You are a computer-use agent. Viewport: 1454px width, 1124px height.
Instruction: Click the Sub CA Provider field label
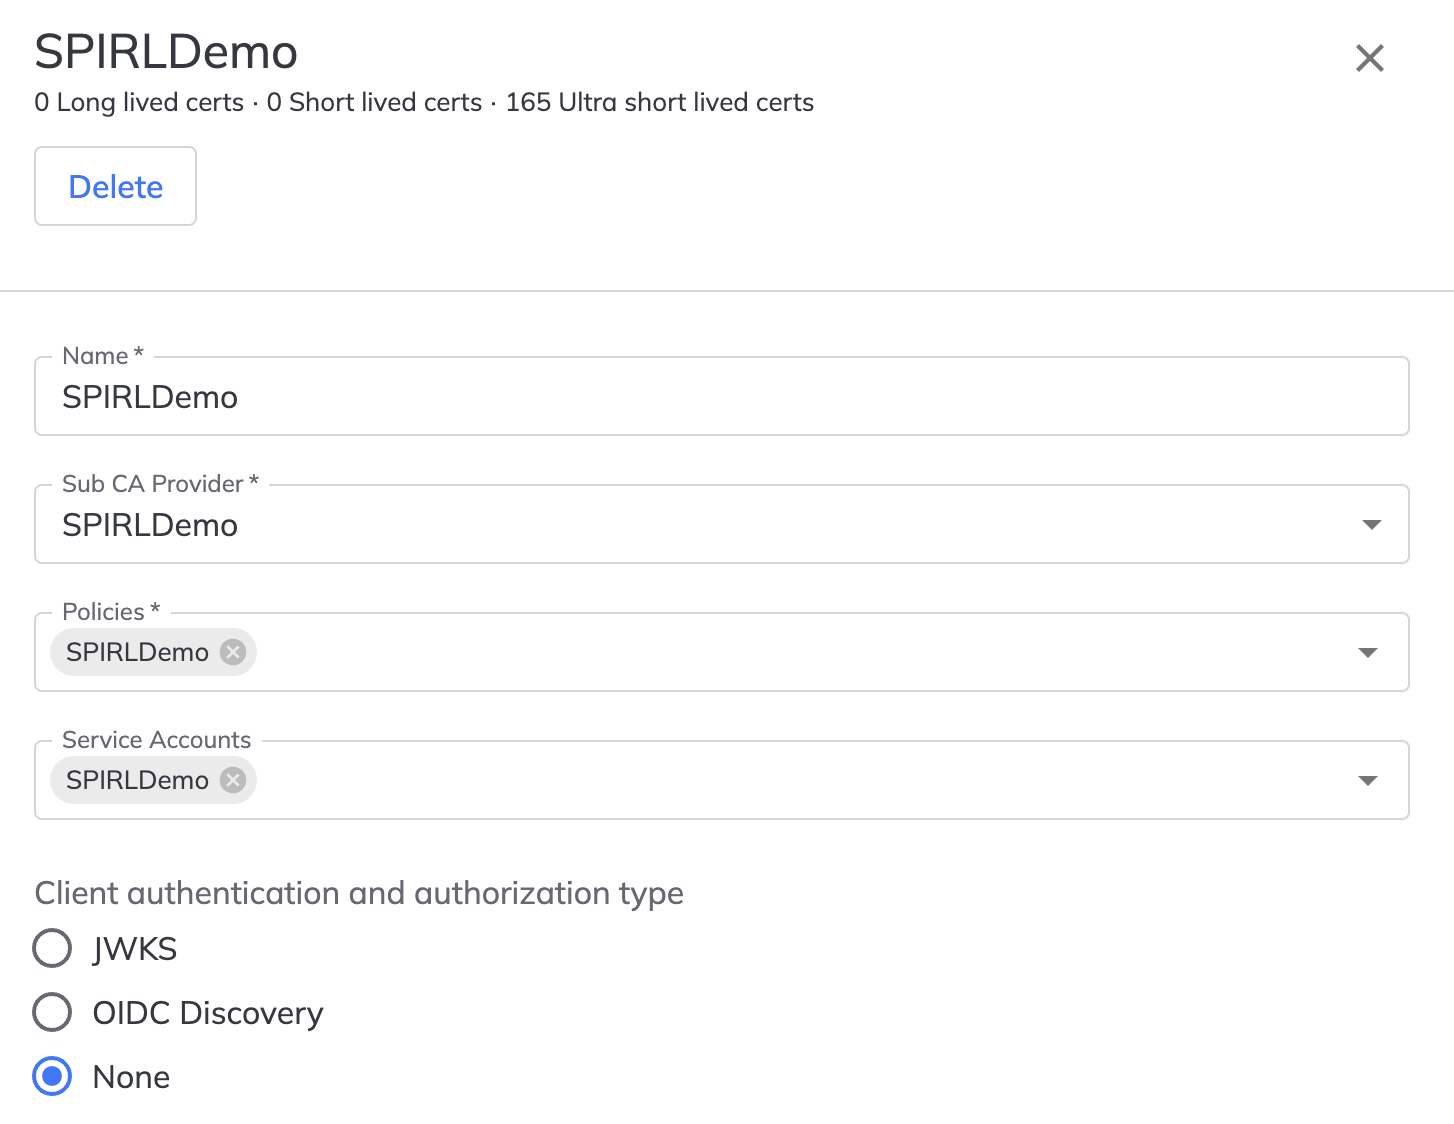point(152,483)
